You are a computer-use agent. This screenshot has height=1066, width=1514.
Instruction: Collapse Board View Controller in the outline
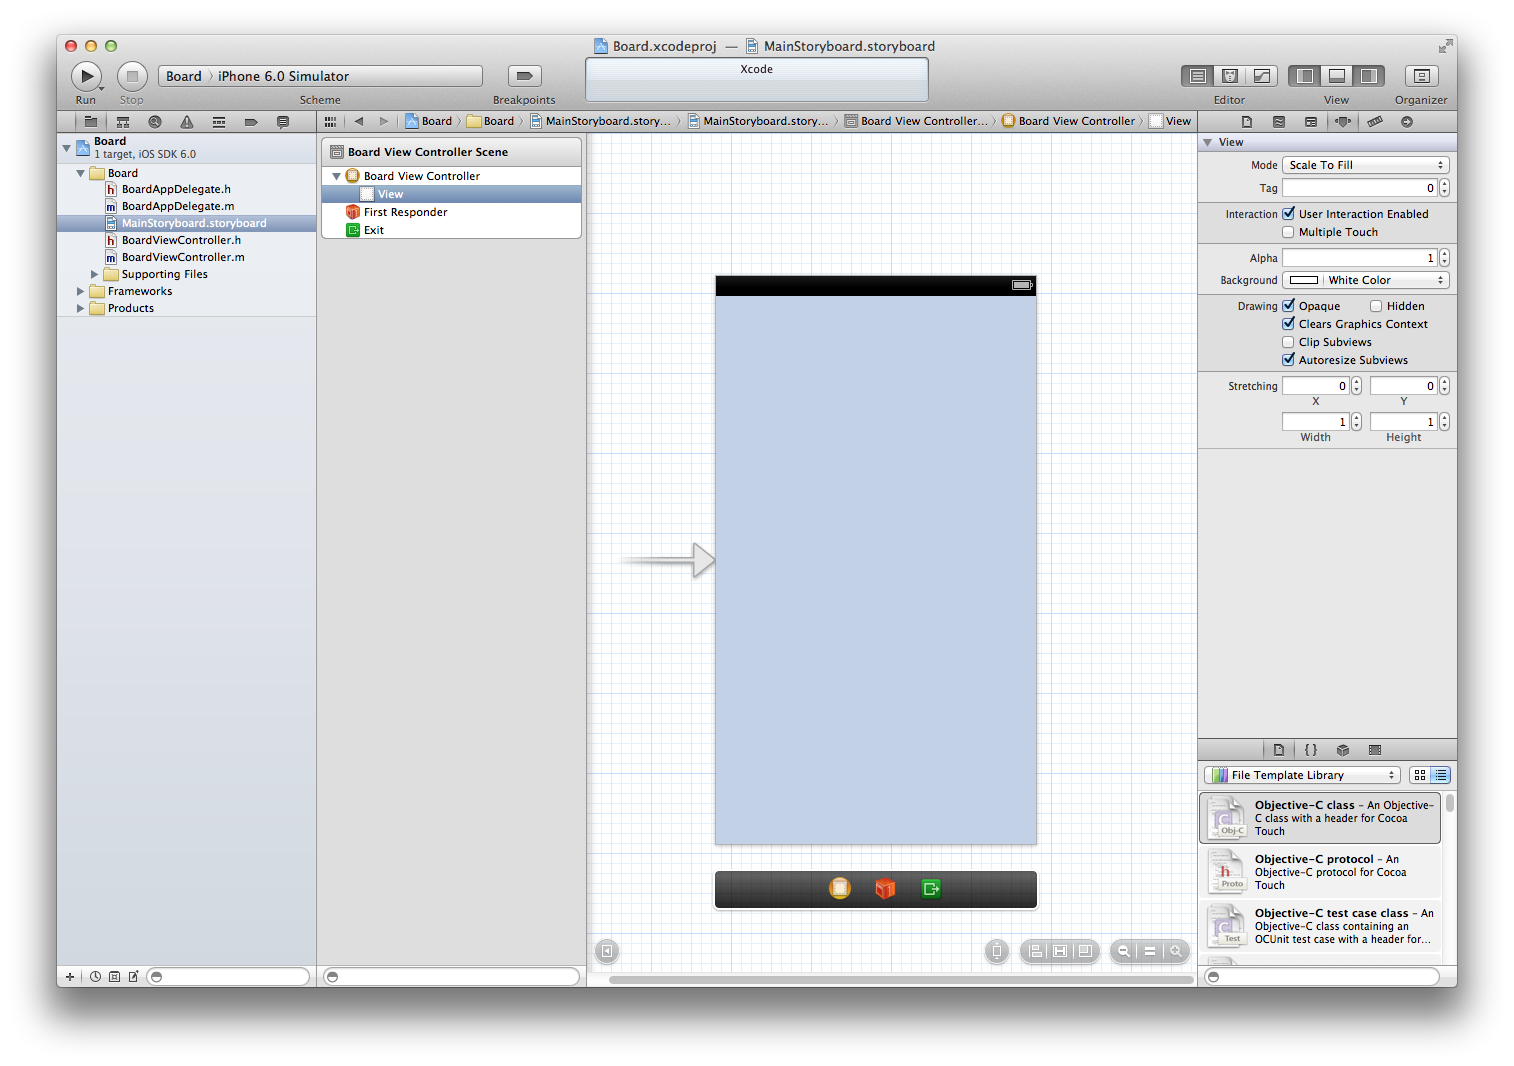coord(336,176)
